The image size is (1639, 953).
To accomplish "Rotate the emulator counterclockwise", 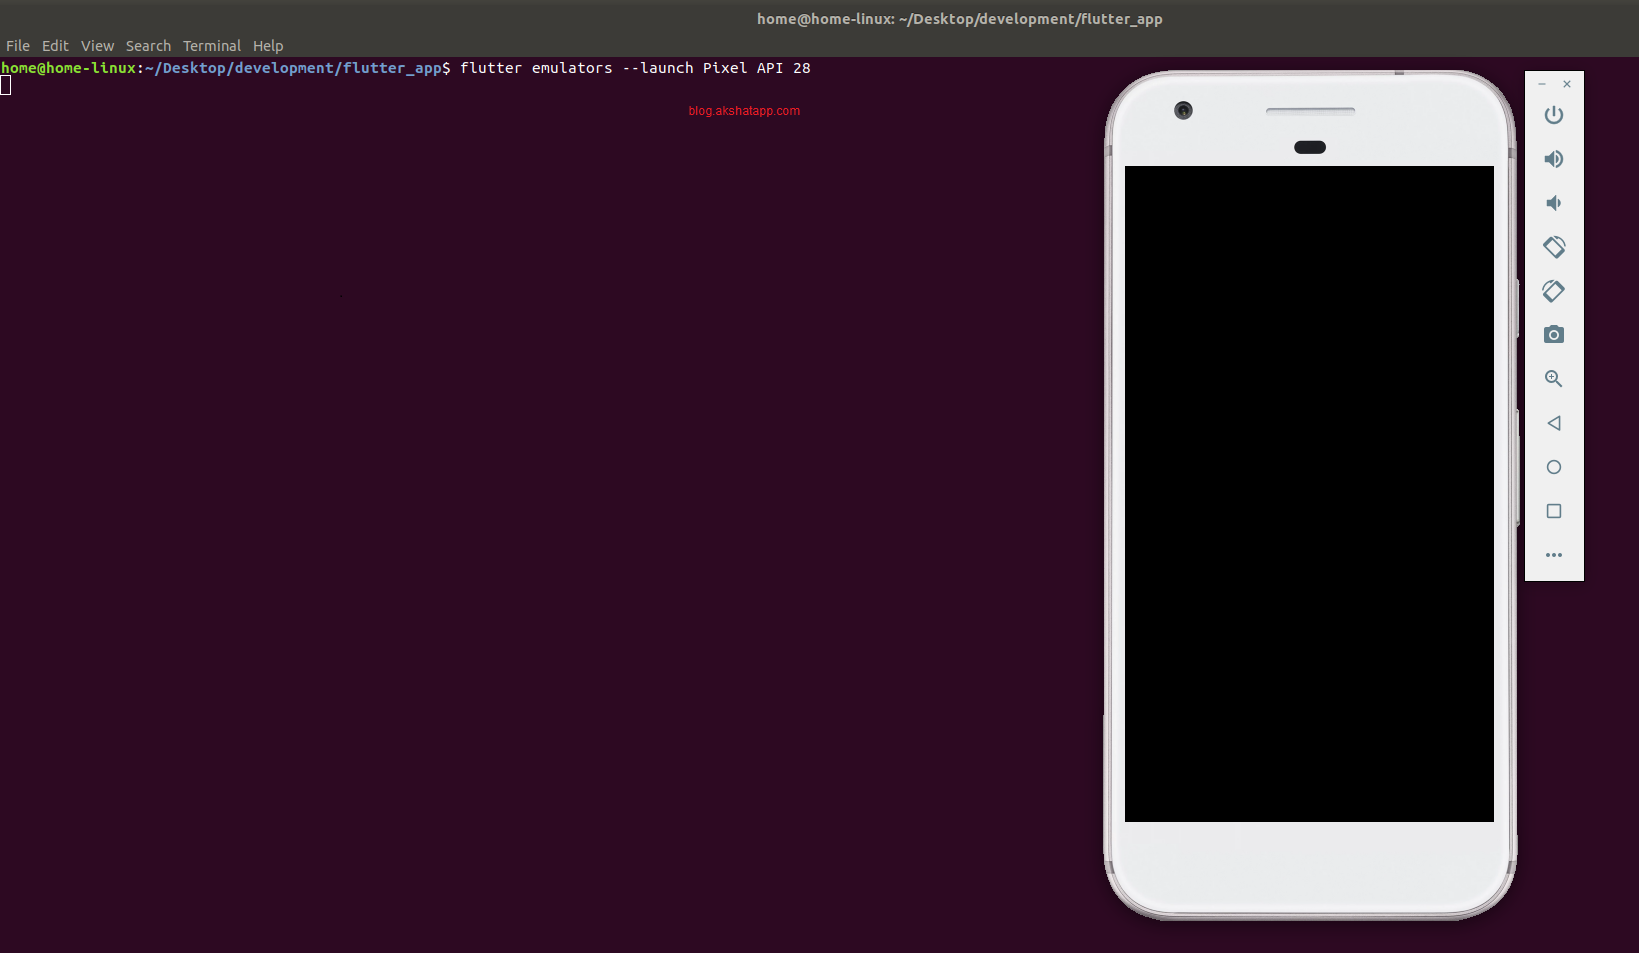I will [x=1553, y=246].
